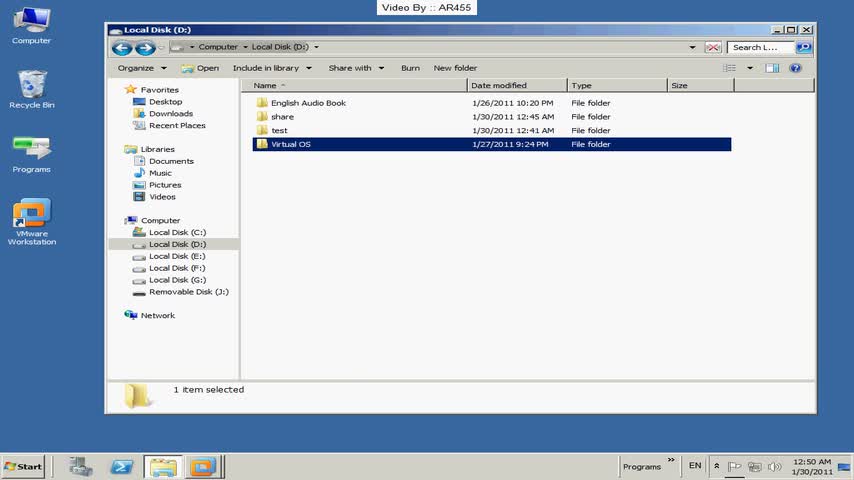Select Programs desktop shortcut
This screenshot has height=480, width=854.
pos(32,155)
